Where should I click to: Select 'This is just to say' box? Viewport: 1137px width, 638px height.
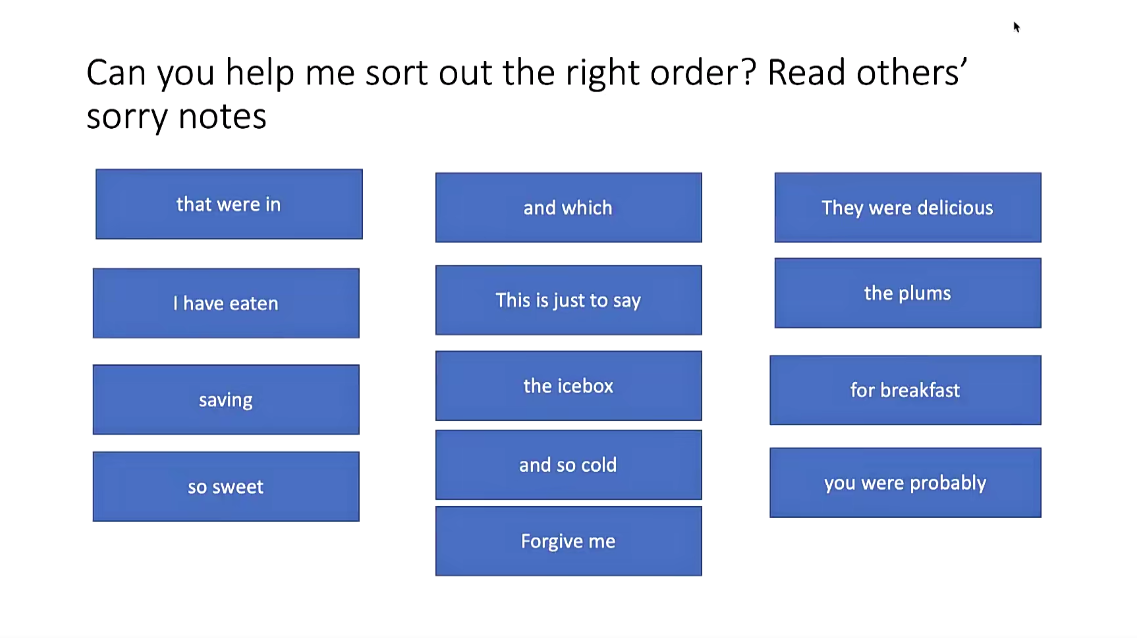tap(568, 300)
